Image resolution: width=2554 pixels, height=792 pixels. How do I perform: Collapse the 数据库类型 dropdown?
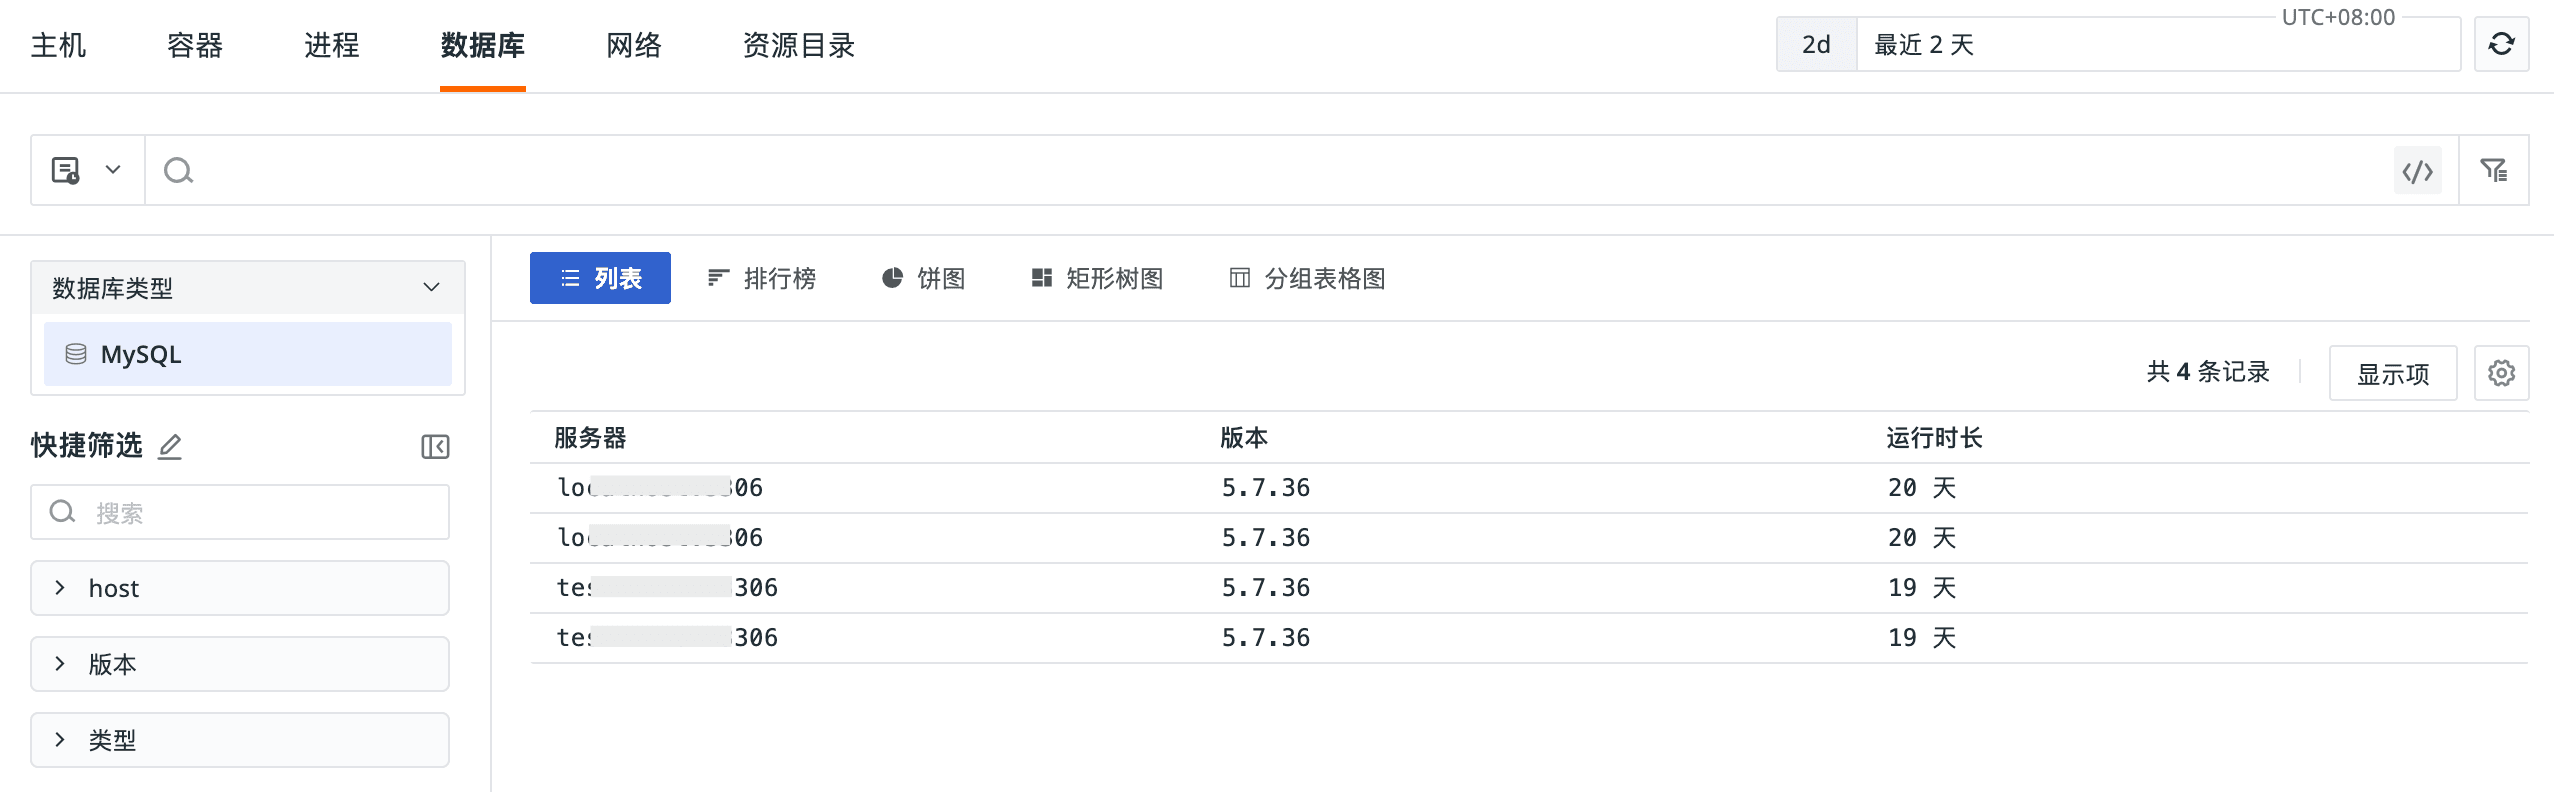(431, 288)
